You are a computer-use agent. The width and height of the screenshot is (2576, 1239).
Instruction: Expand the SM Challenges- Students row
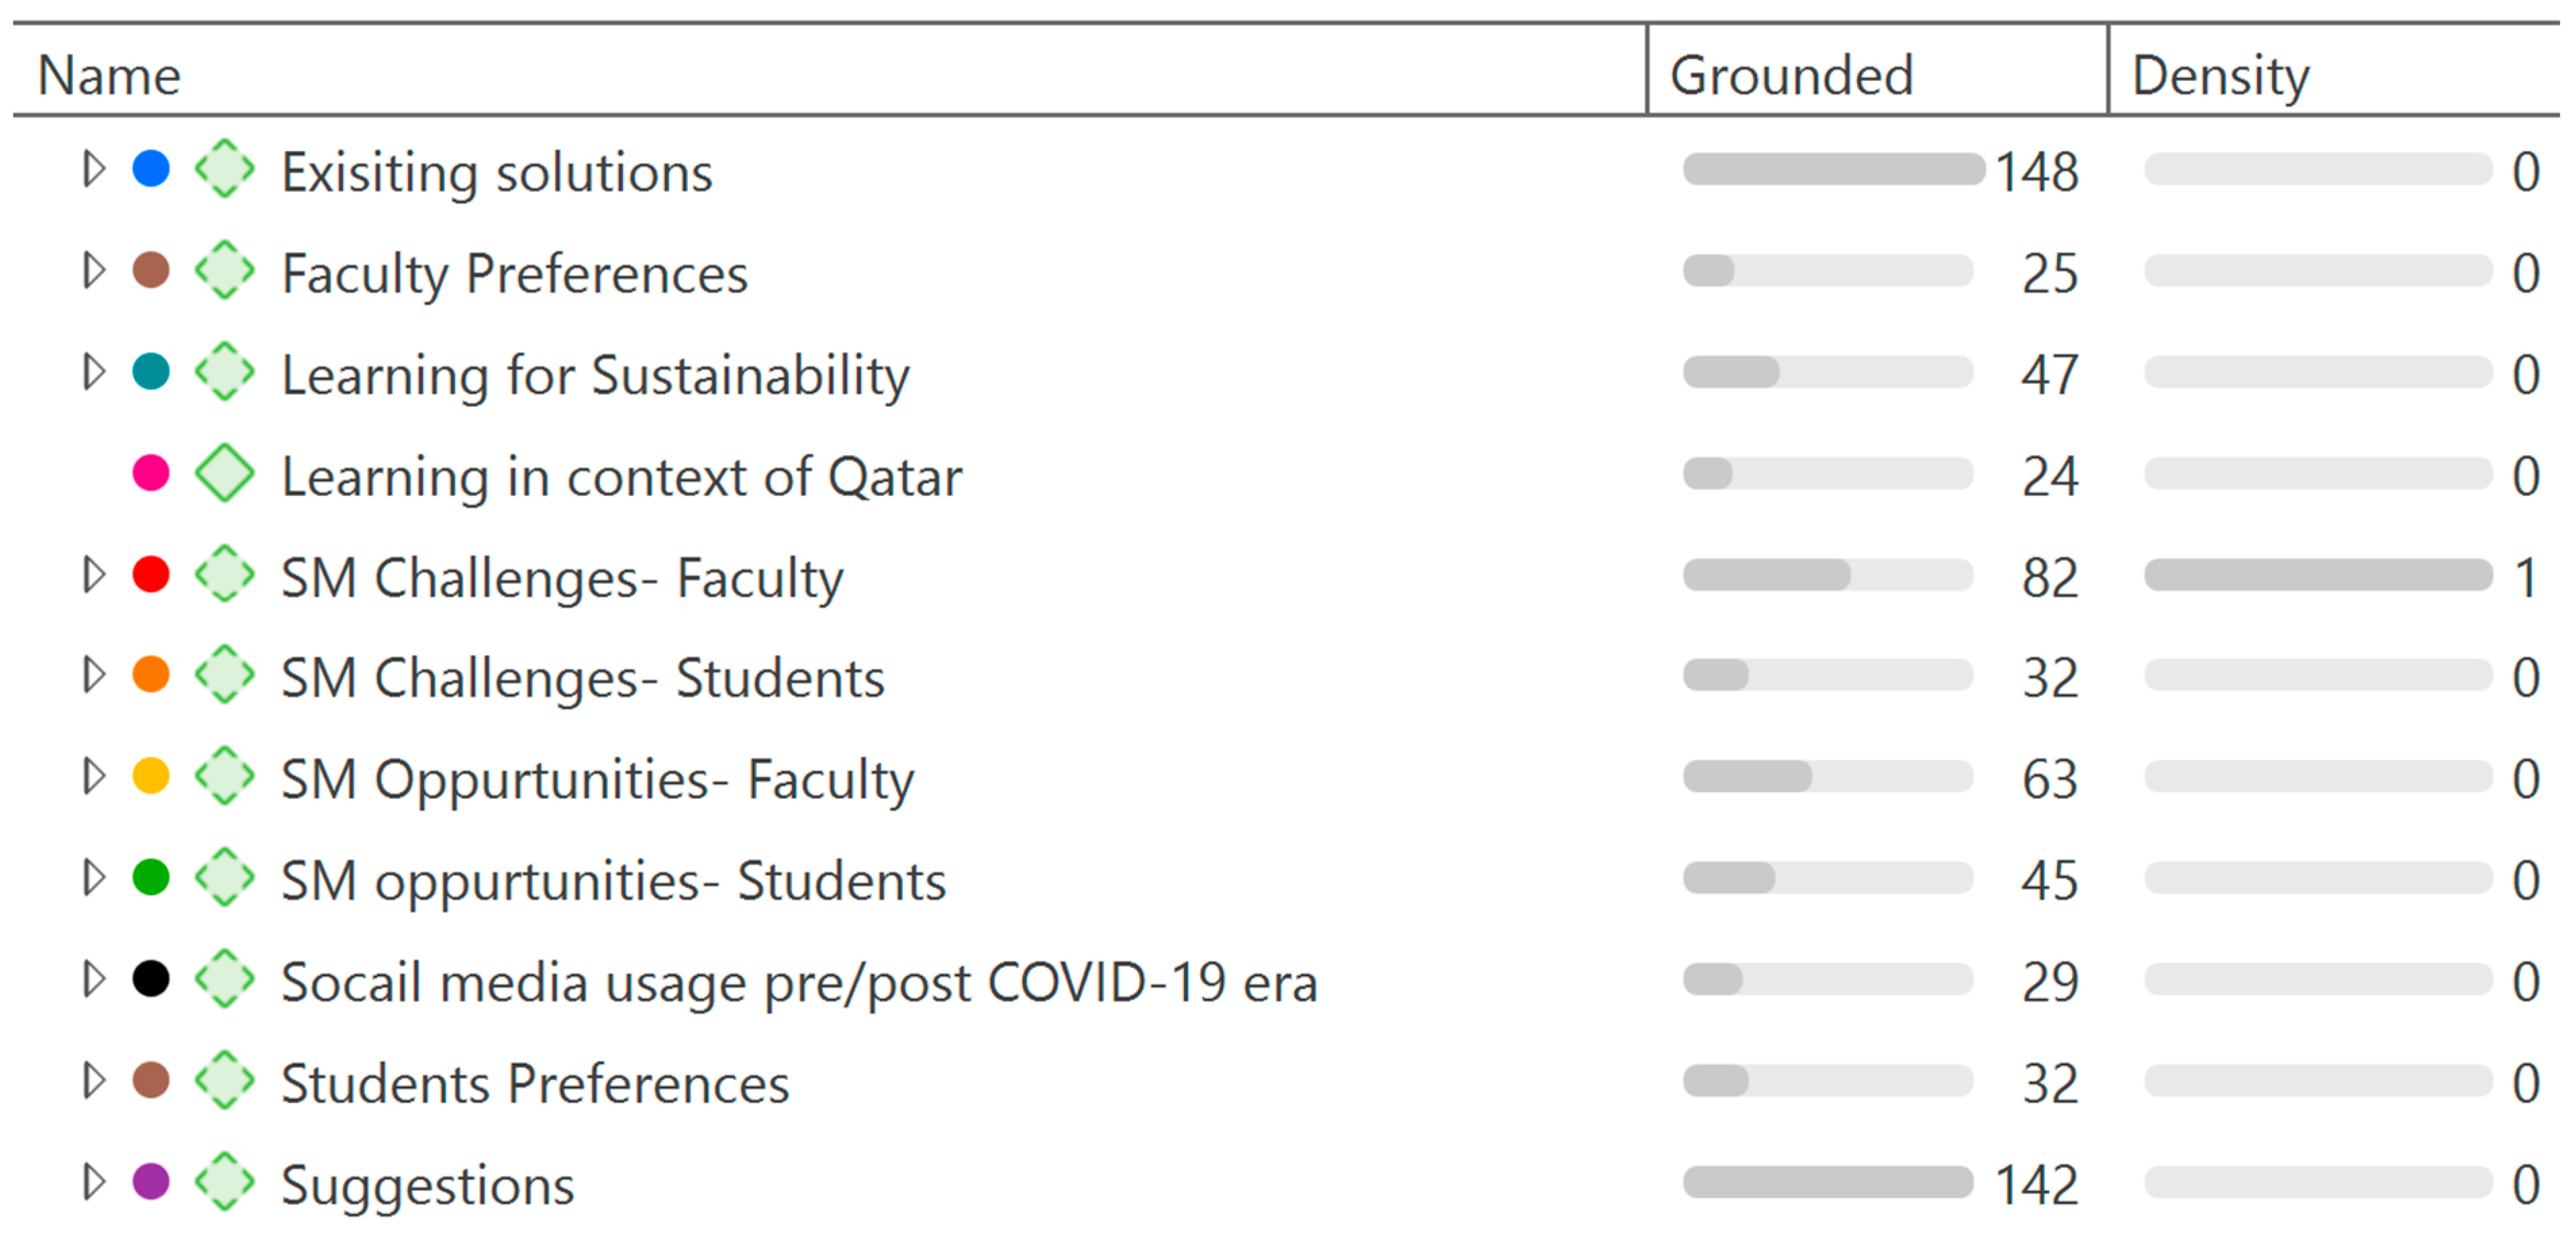coord(94,675)
